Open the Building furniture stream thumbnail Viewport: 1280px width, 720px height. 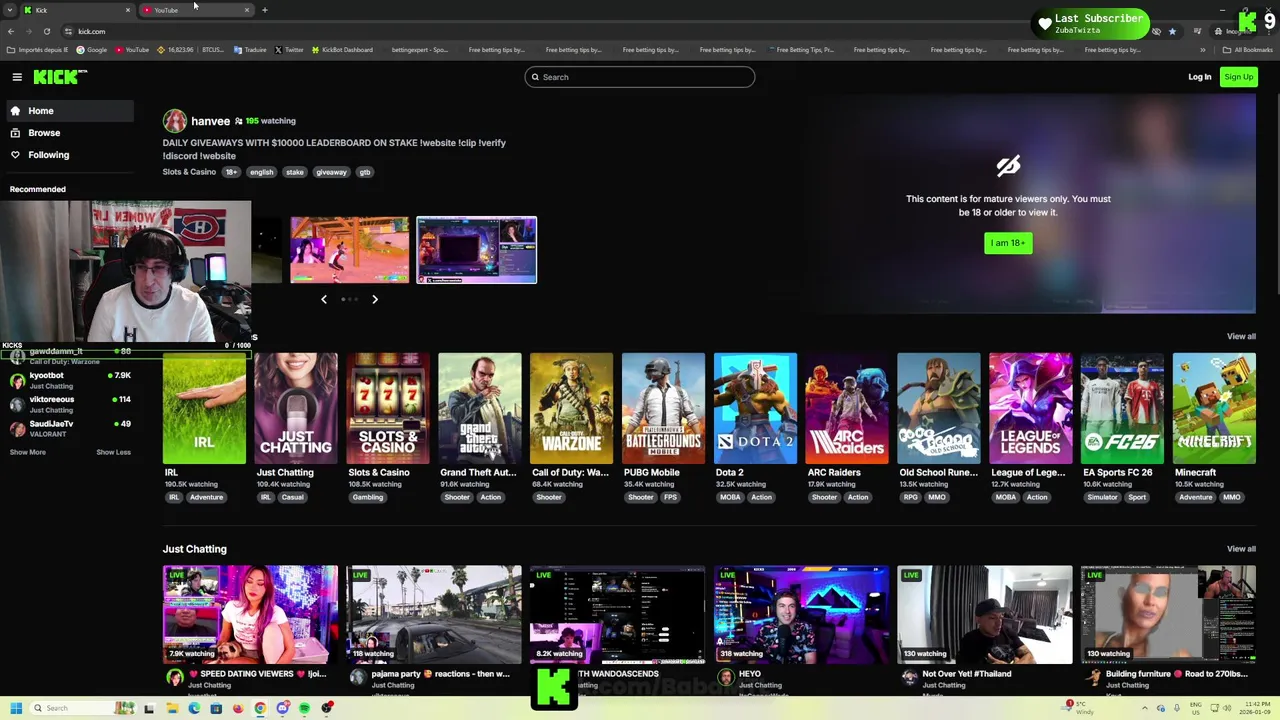point(1168,614)
